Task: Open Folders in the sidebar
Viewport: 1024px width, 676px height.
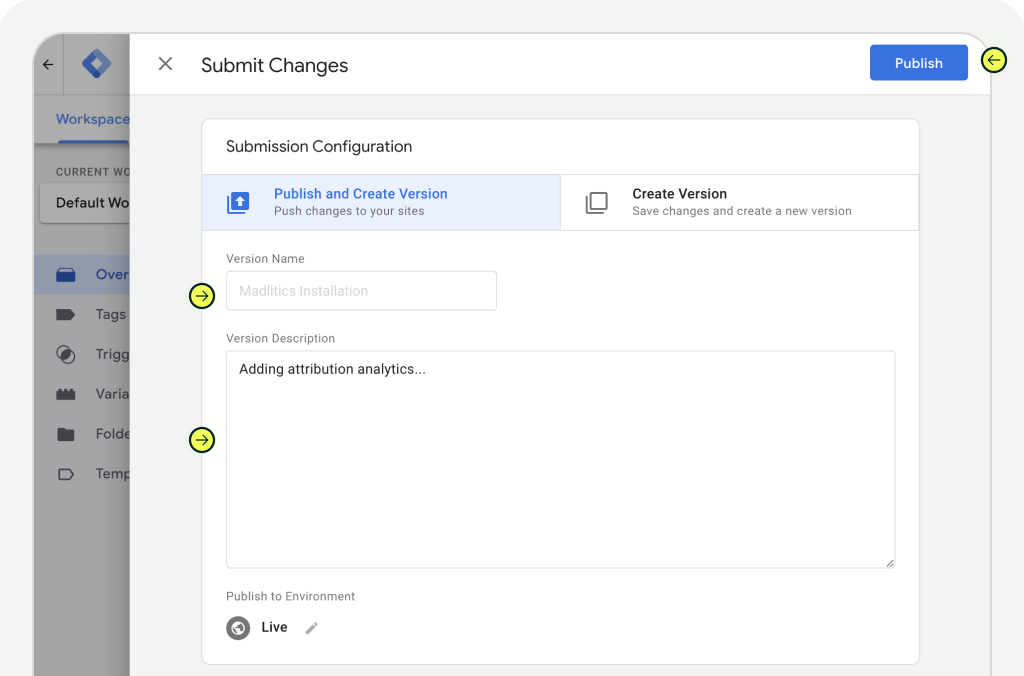Action: (82, 434)
